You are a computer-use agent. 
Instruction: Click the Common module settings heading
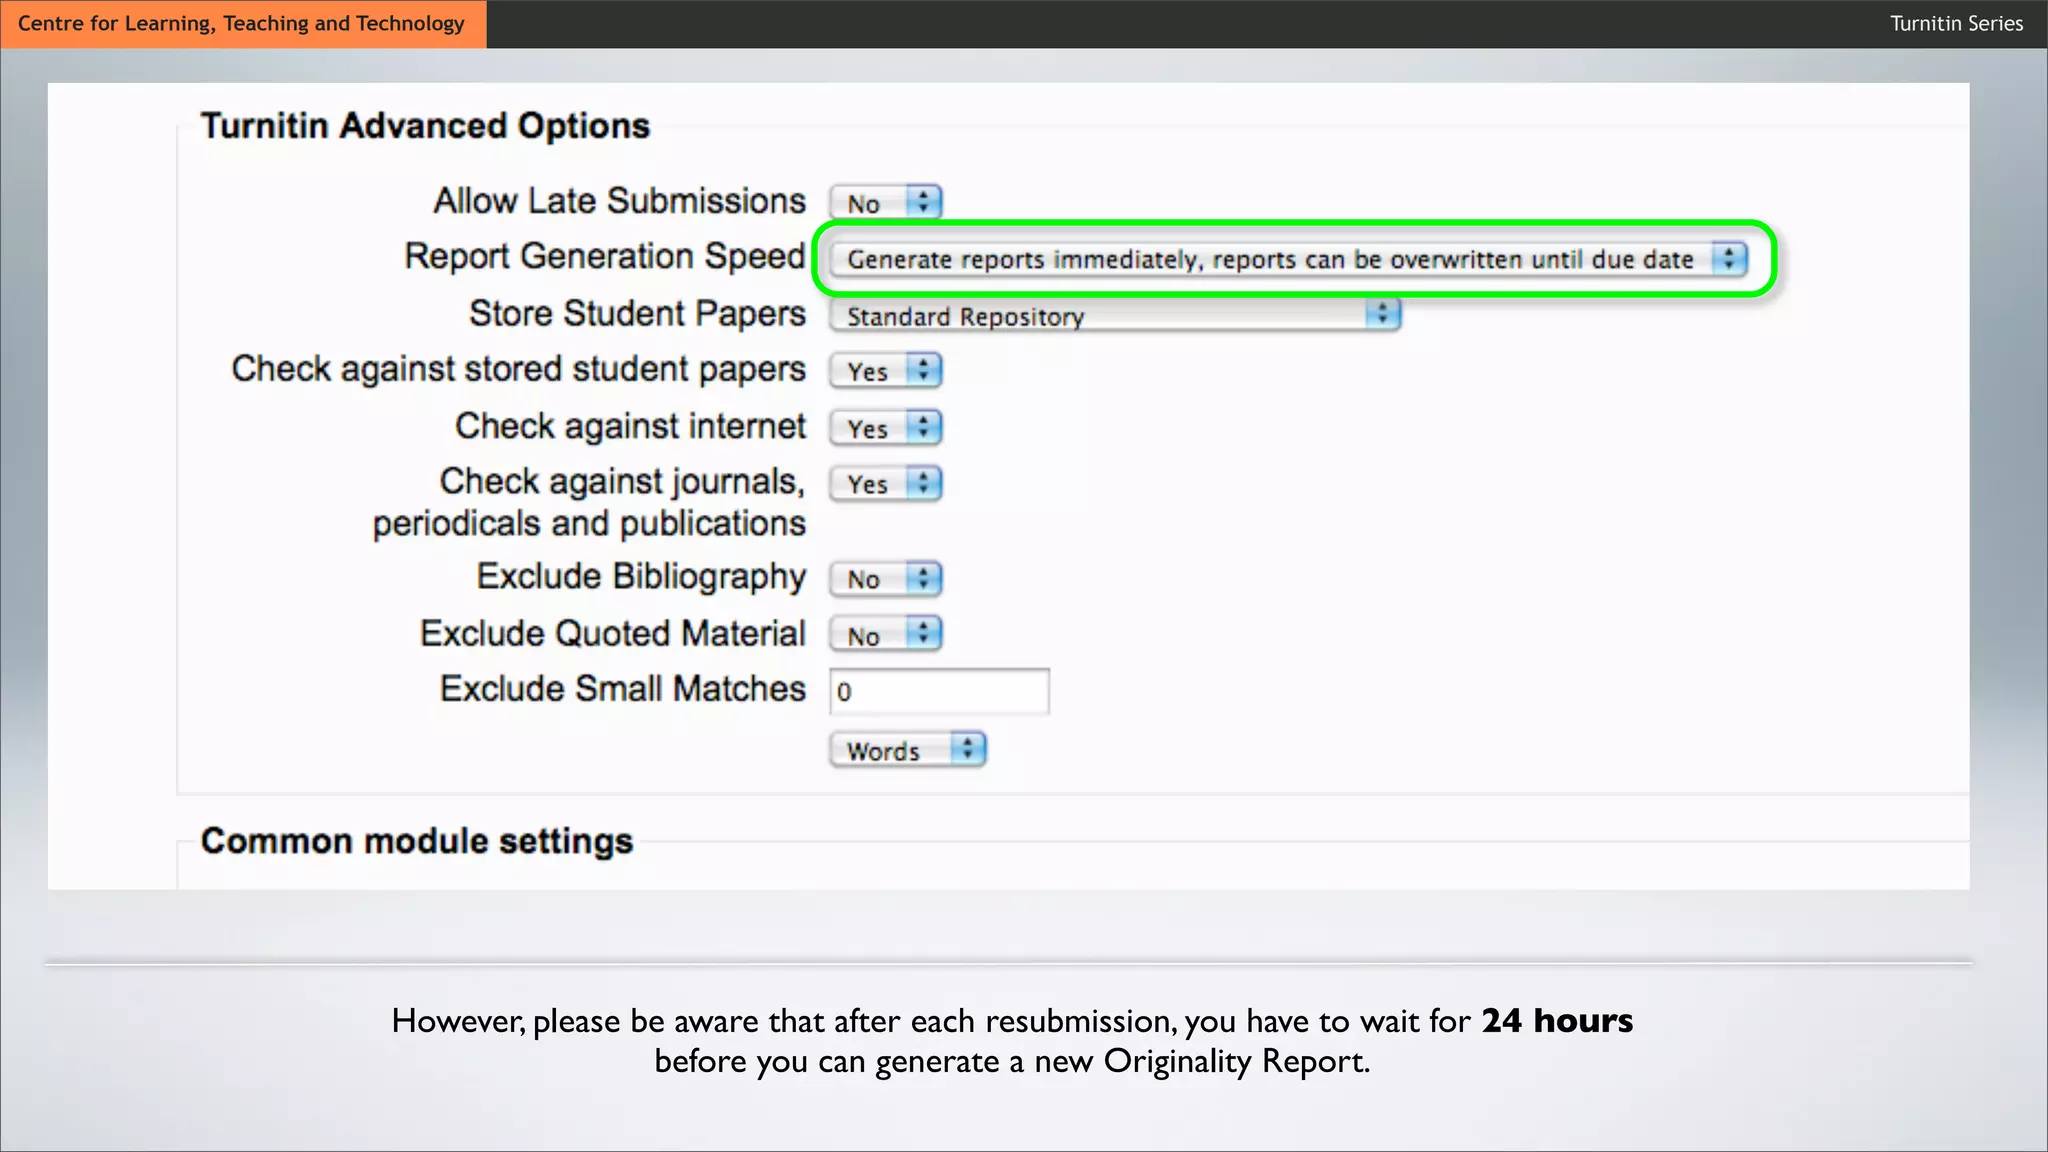click(x=416, y=841)
